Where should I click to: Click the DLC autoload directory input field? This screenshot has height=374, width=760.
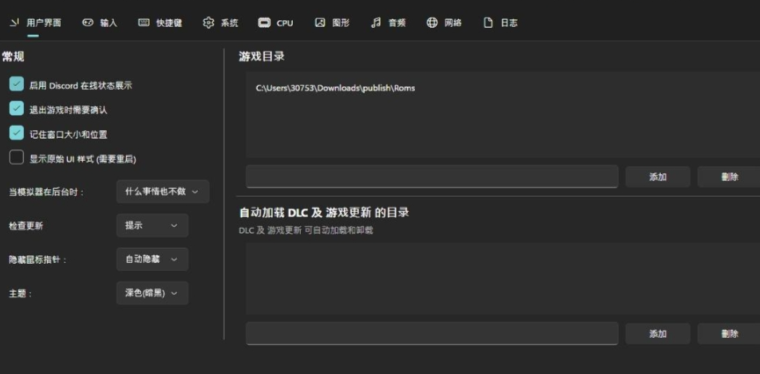[x=432, y=333]
